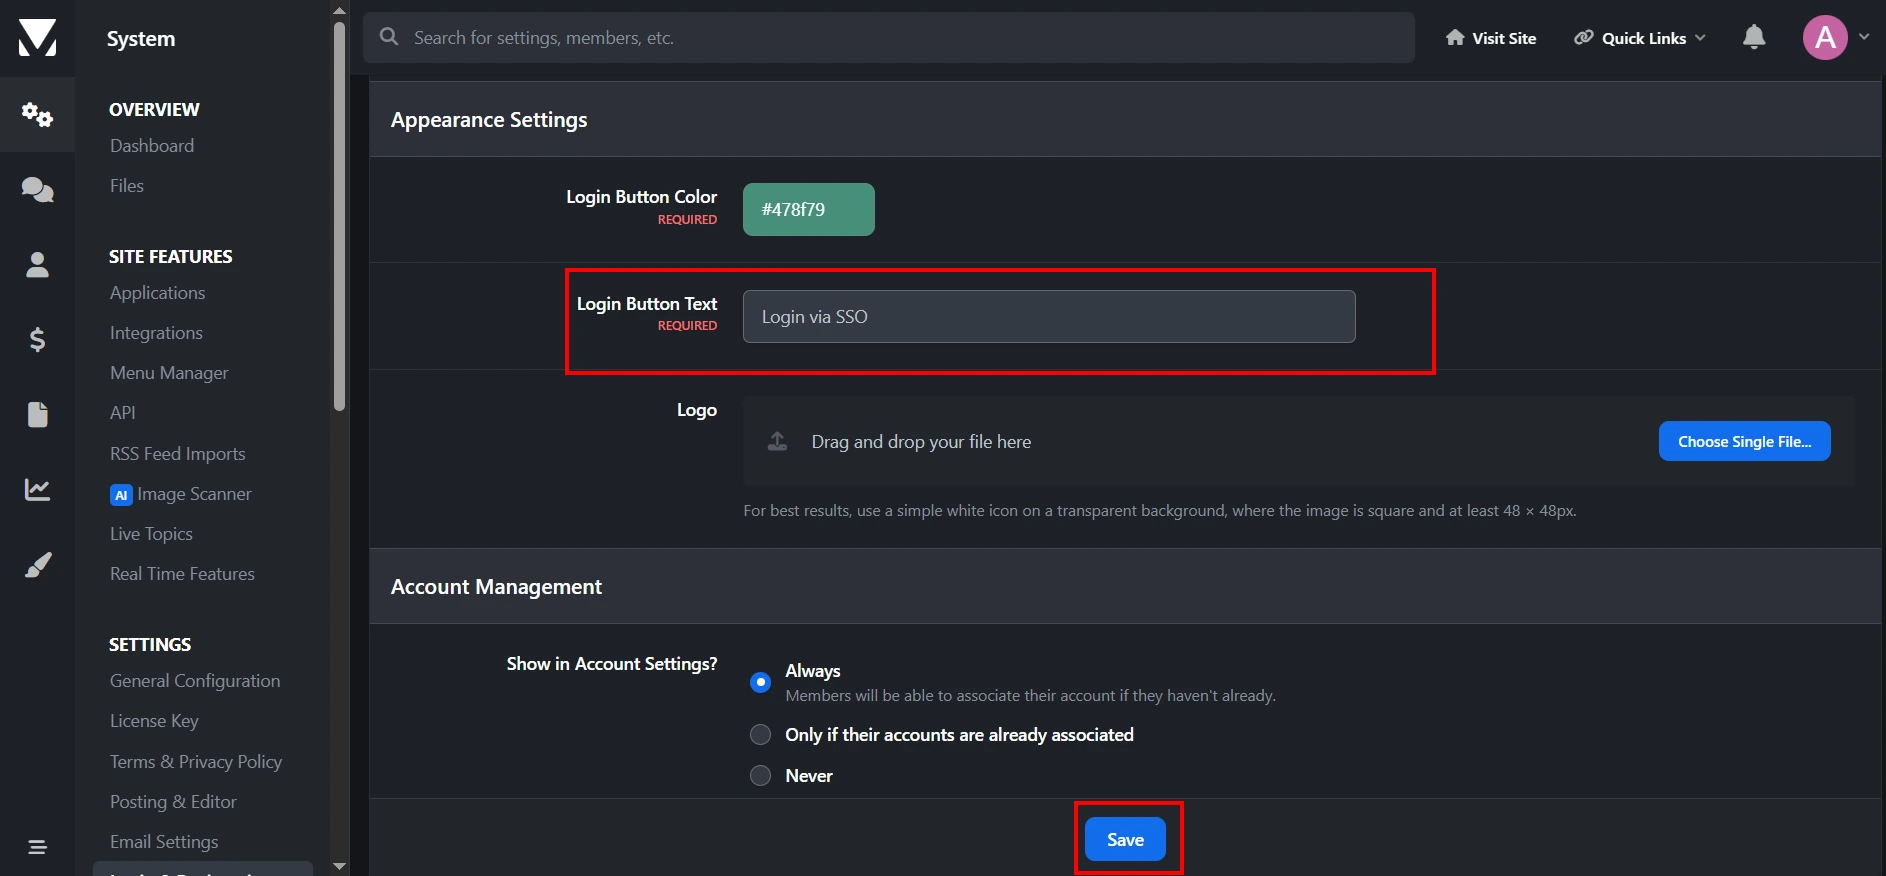Open the Customization paintbrush icon
Screen dimensions: 1886x876
[x=37, y=565]
